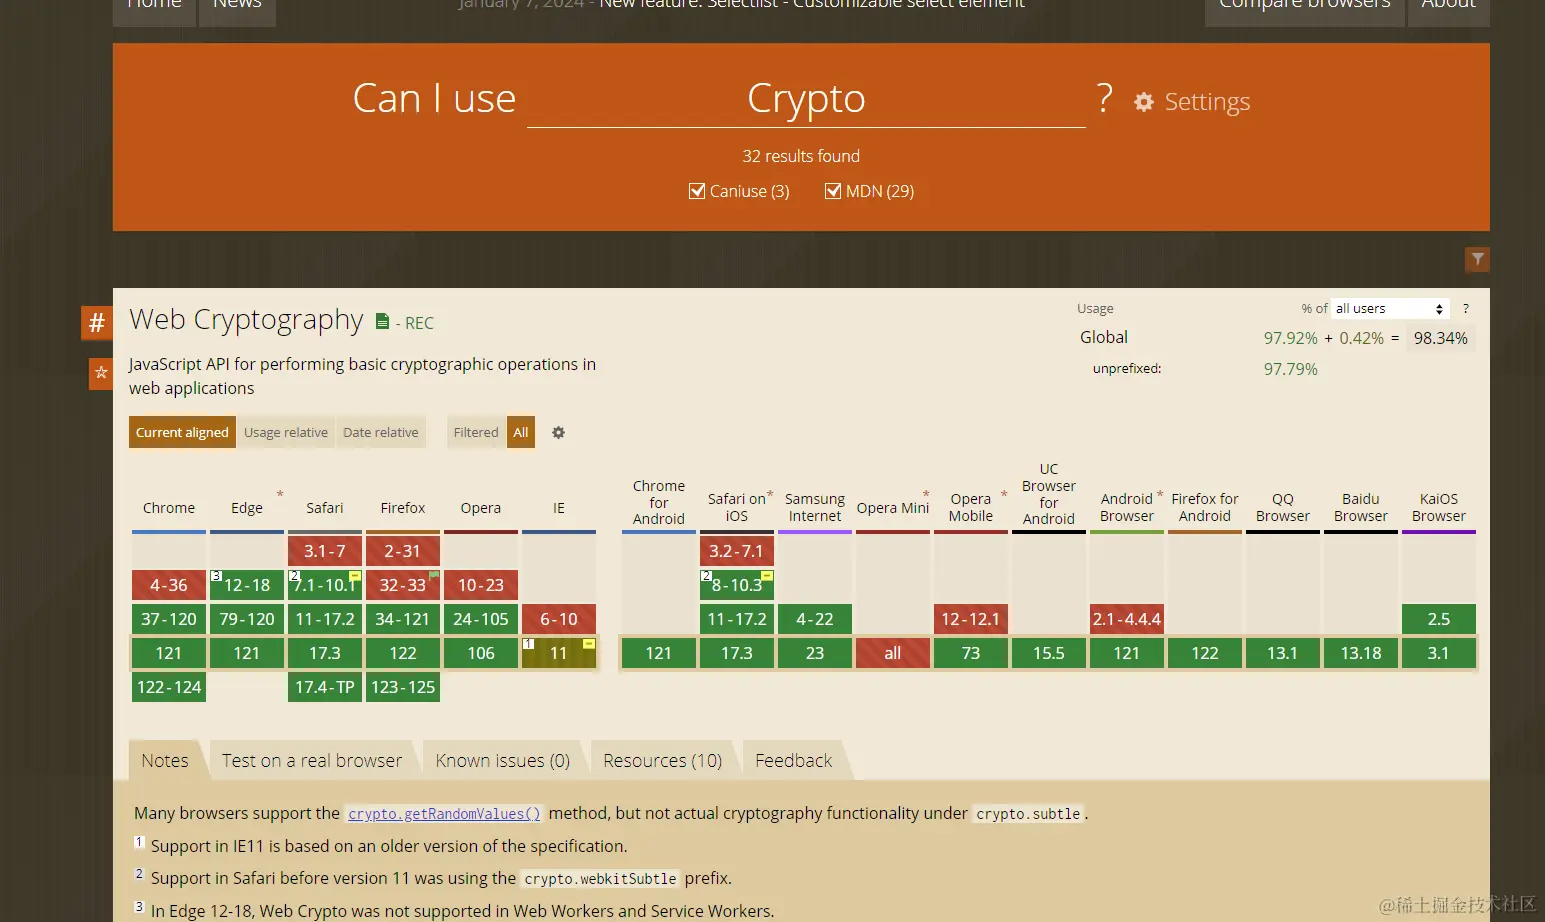Open the crypto.getRandomValues() link
1545x922 pixels.
[445, 814]
